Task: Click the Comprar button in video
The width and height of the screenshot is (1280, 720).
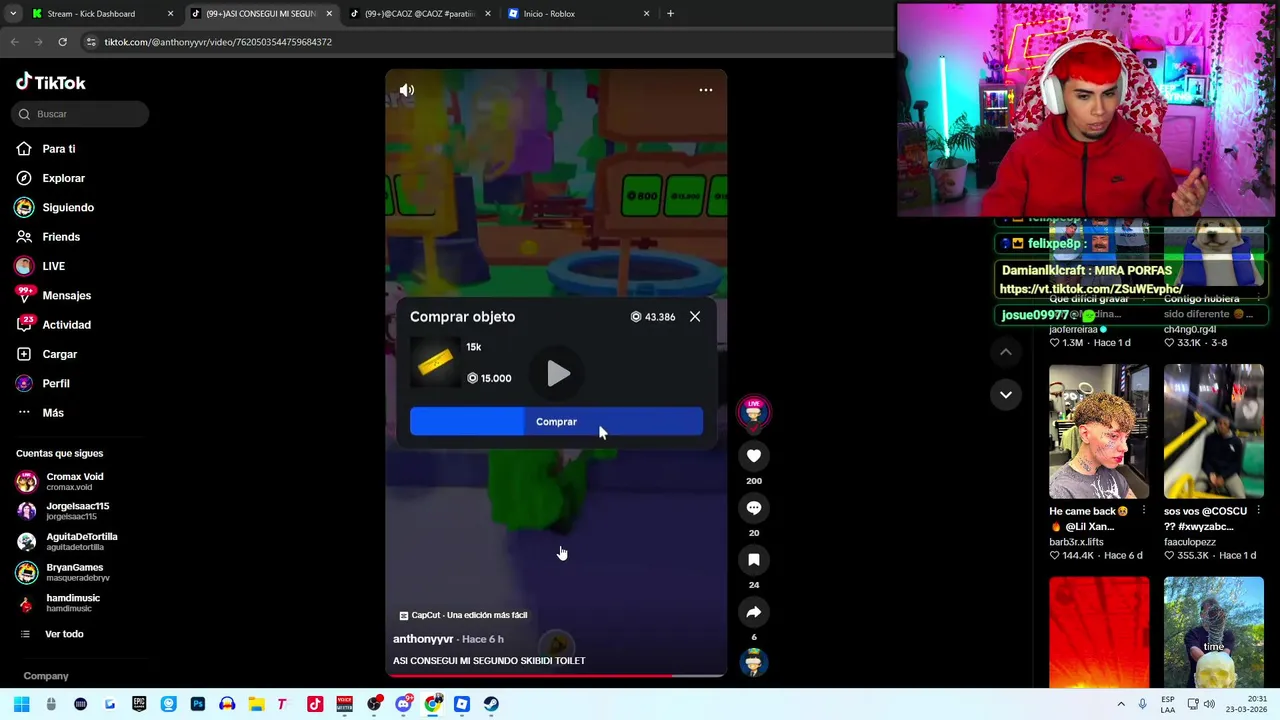Action: (556, 422)
